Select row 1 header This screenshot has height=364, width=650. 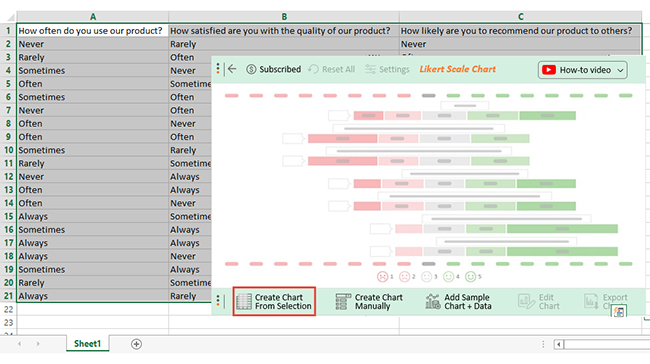tap(8, 31)
